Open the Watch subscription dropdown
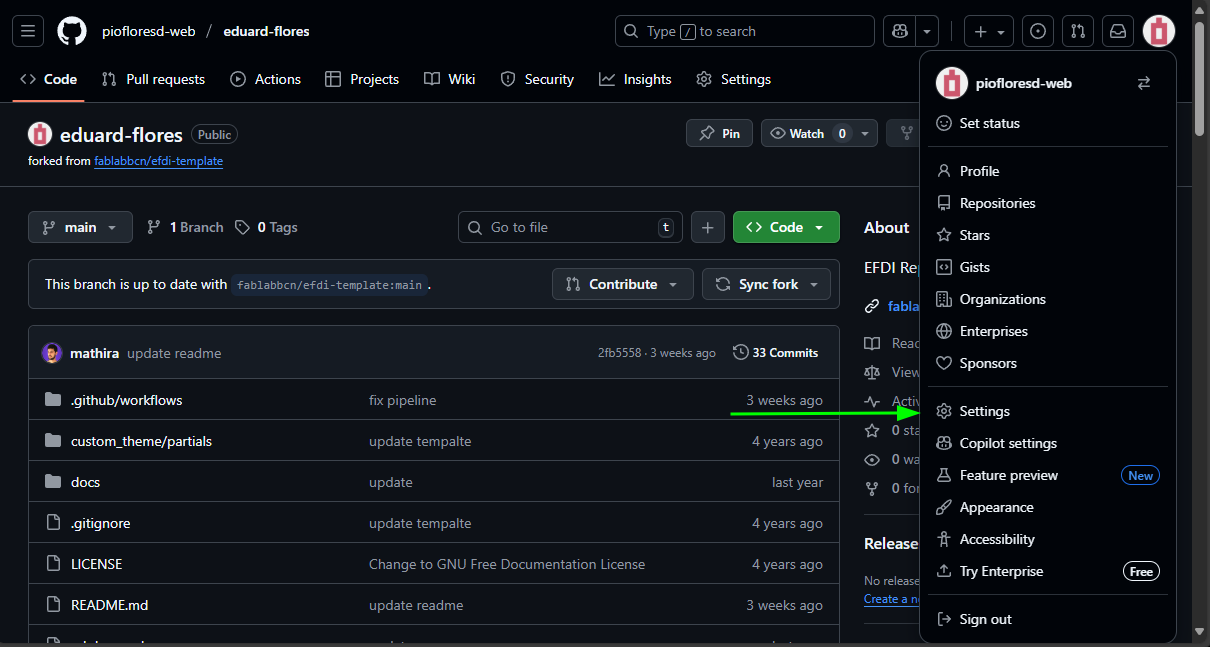This screenshot has height=647, width=1210. click(819, 133)
